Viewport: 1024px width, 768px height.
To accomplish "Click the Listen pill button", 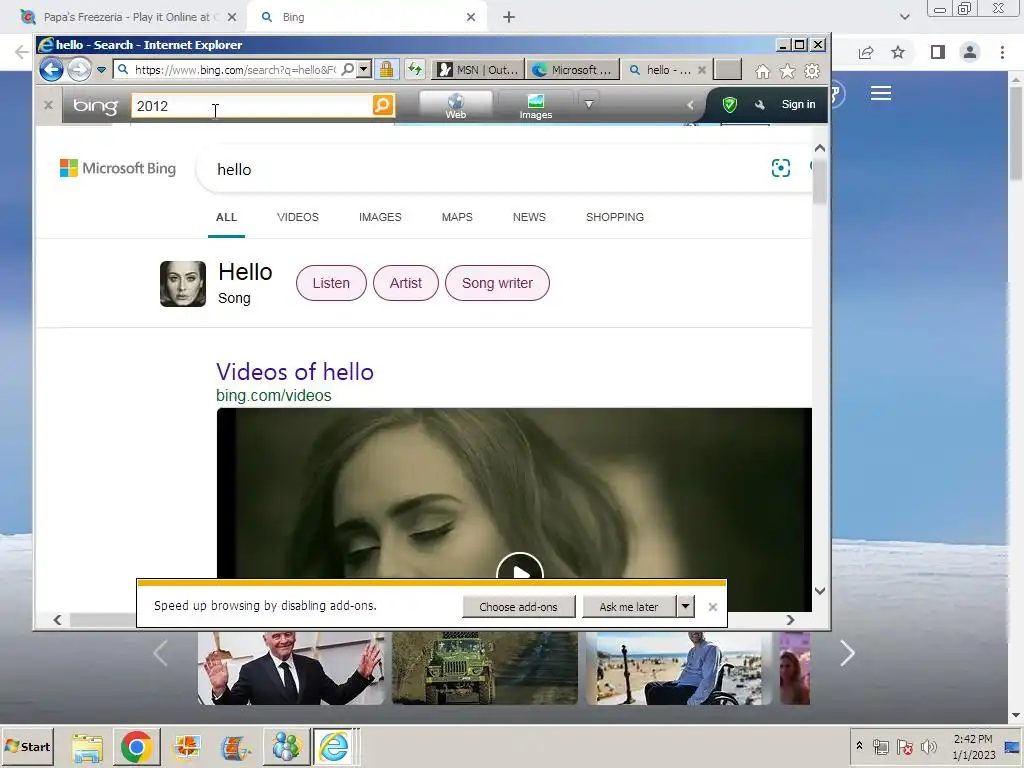I will click(331, 283).
